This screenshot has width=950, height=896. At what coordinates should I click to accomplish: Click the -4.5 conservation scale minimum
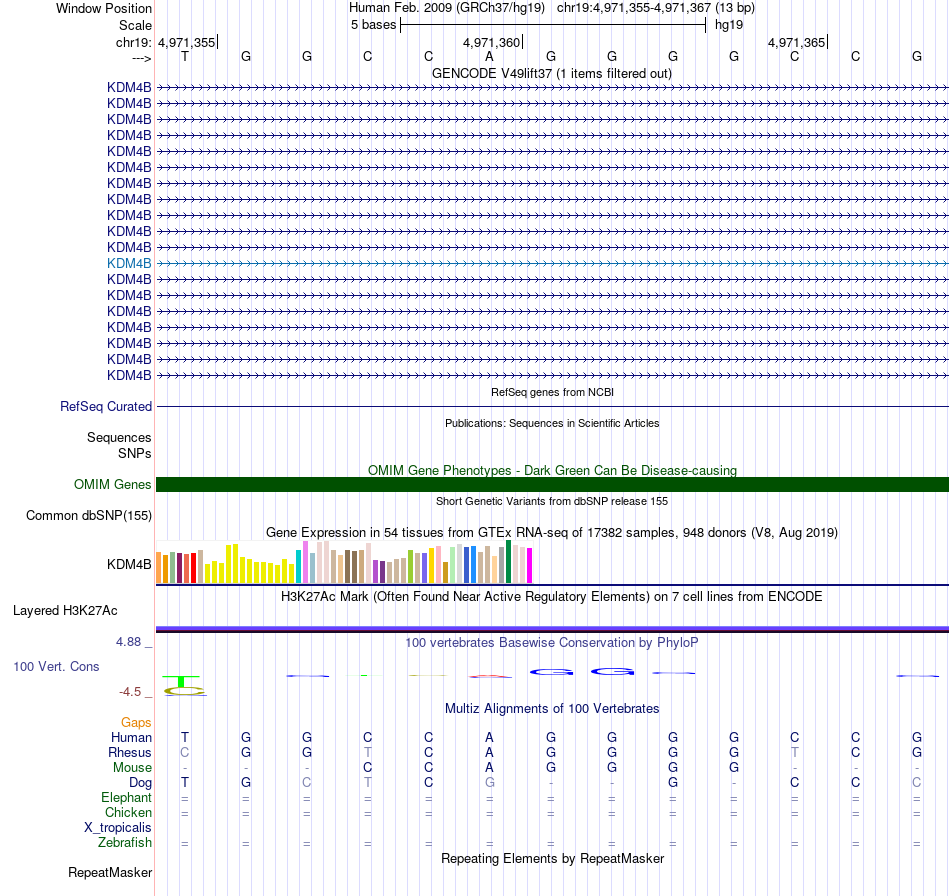(130, 692)
